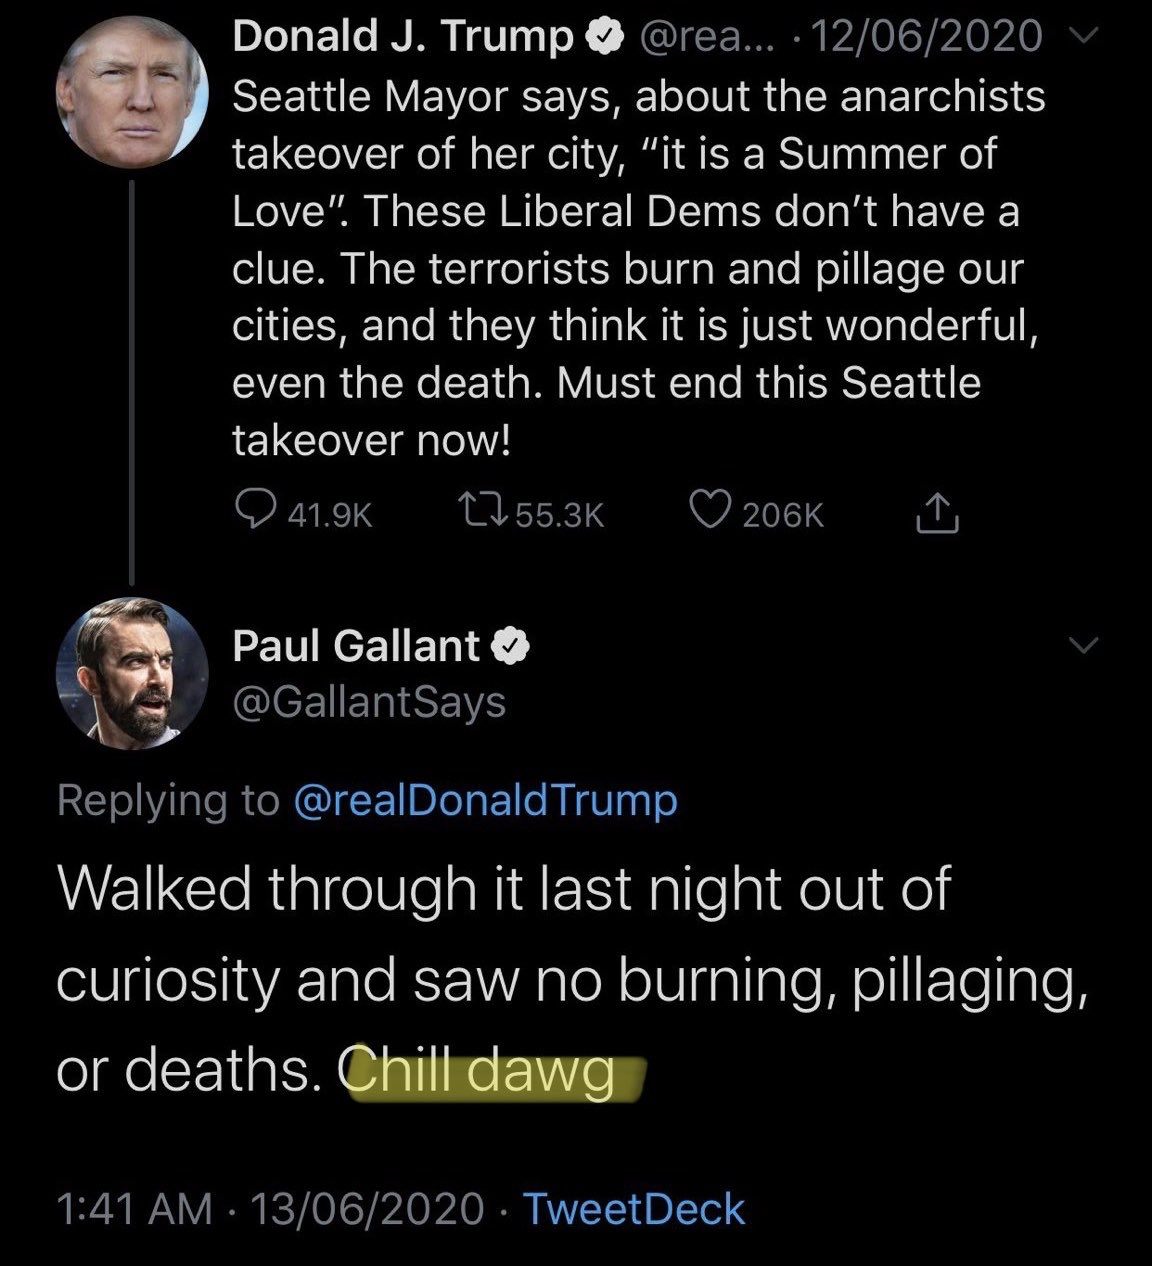Open the @GallantSays handle
1152x1266 pixels.
click(369, 702)
